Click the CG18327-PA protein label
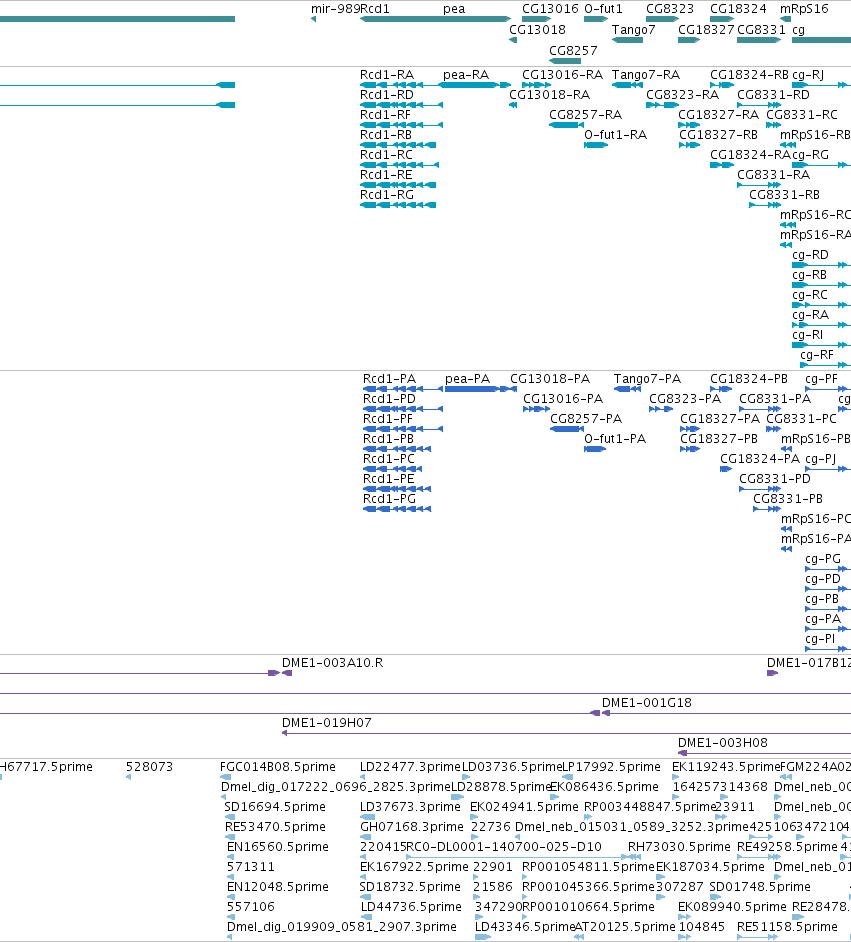This screenshot has width=851, height=942. (720, 419)
